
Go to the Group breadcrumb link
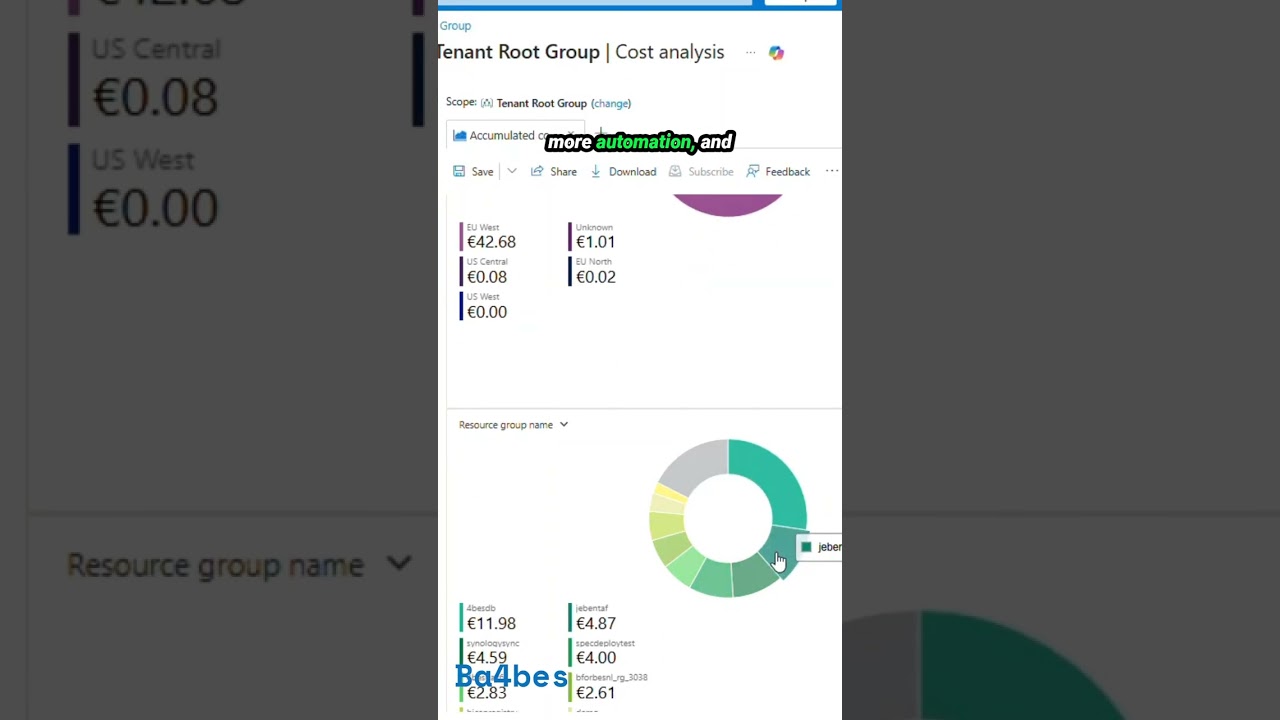(455, 26)
